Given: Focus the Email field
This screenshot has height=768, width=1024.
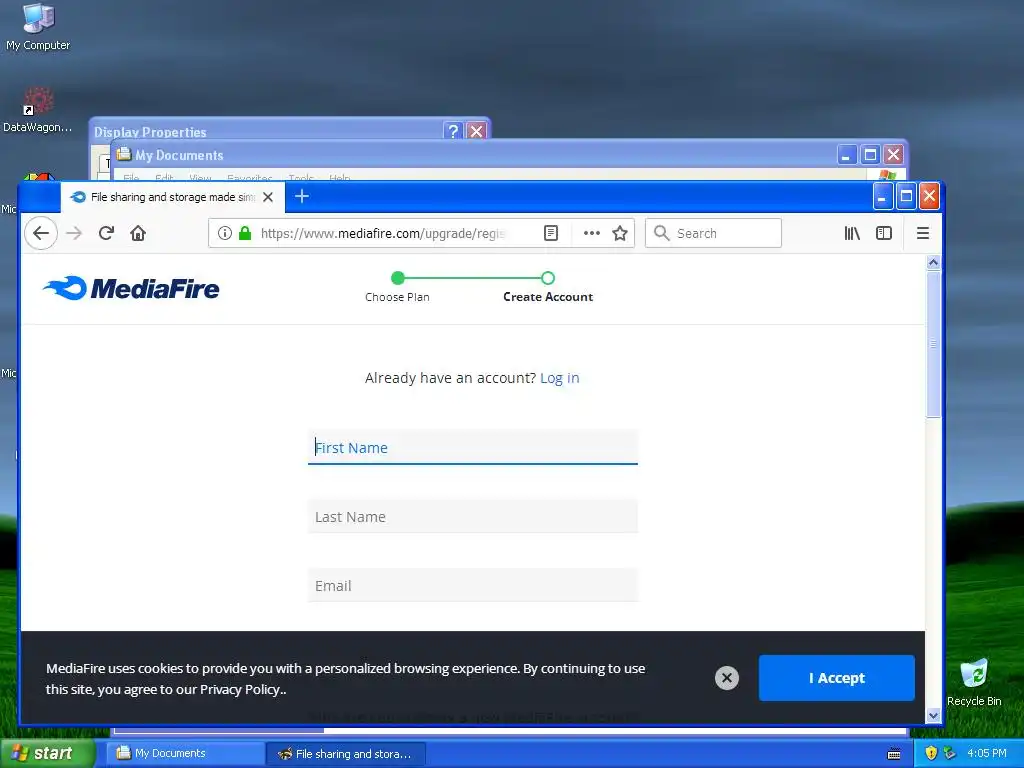Looking at the screenshot, I should pyautogui.click(x=473, y=586).
